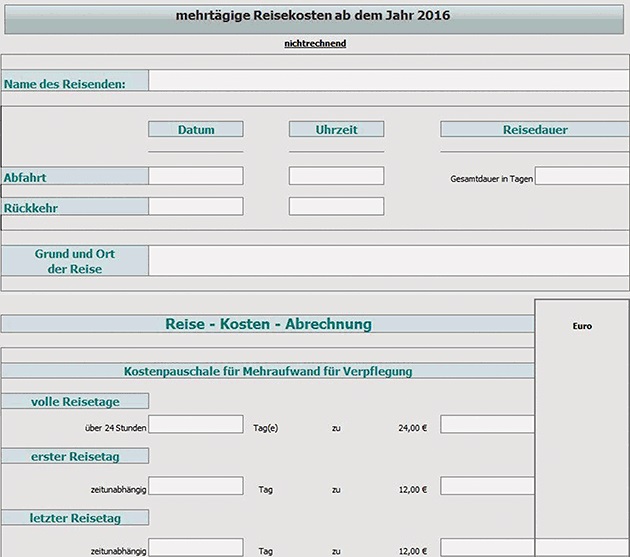Click the 'Uhrzeit' column header
The image size is (630, 557).
pos(336,129)
